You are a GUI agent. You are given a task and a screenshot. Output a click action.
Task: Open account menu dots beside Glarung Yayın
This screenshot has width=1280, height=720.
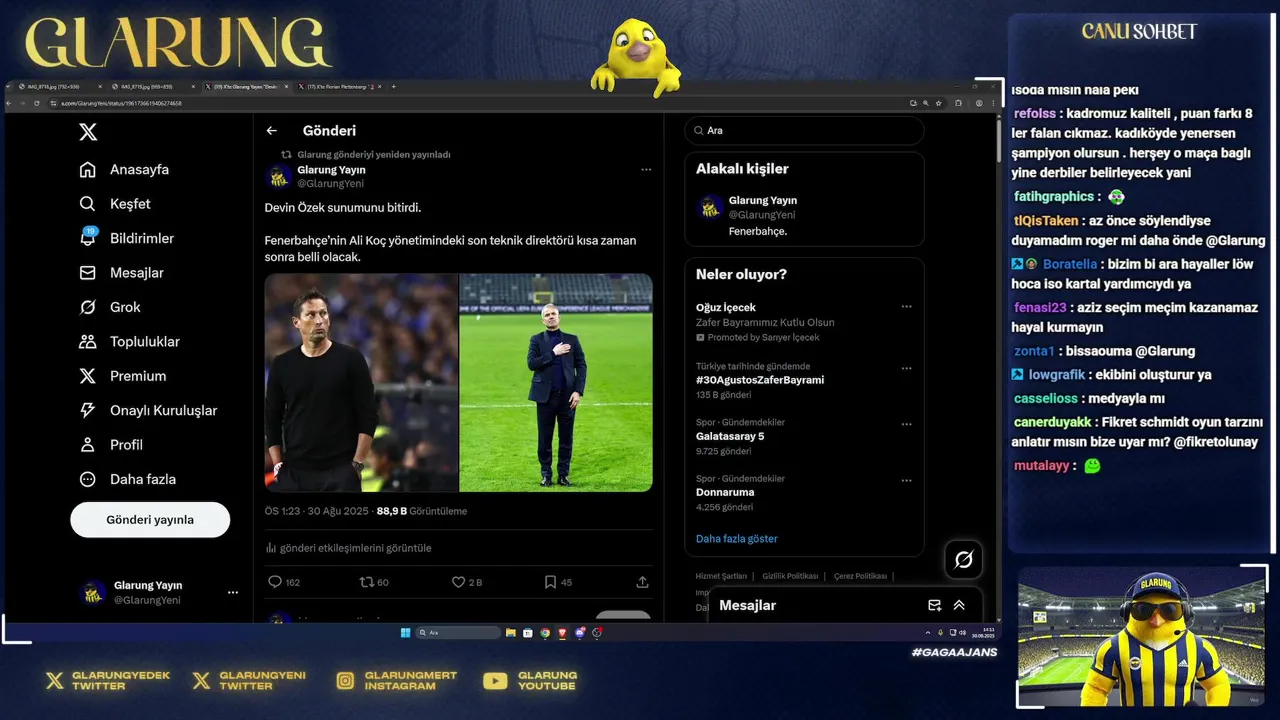pyautogui.click(x=233, y=593)
